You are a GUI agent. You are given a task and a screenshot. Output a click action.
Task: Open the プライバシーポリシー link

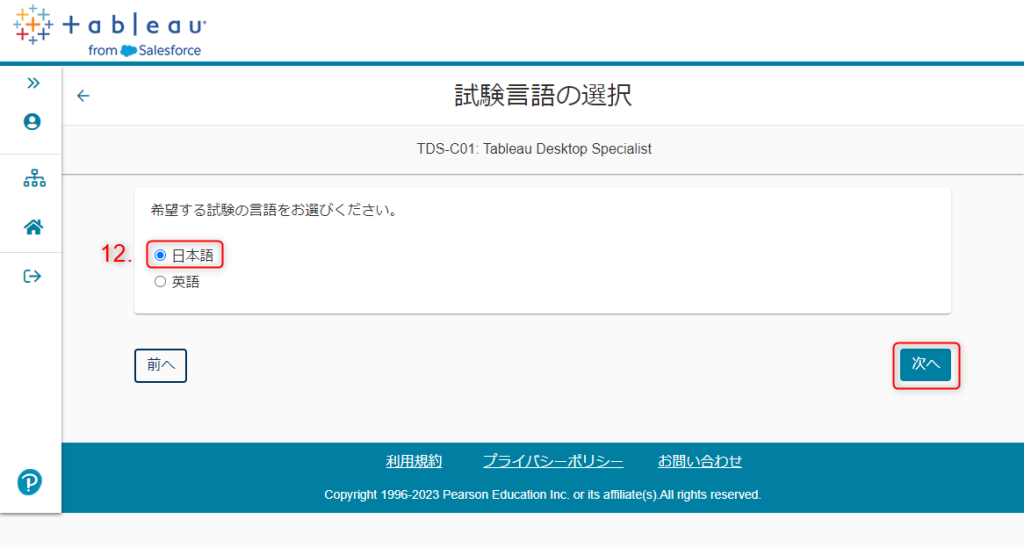[x=553, y=461]
